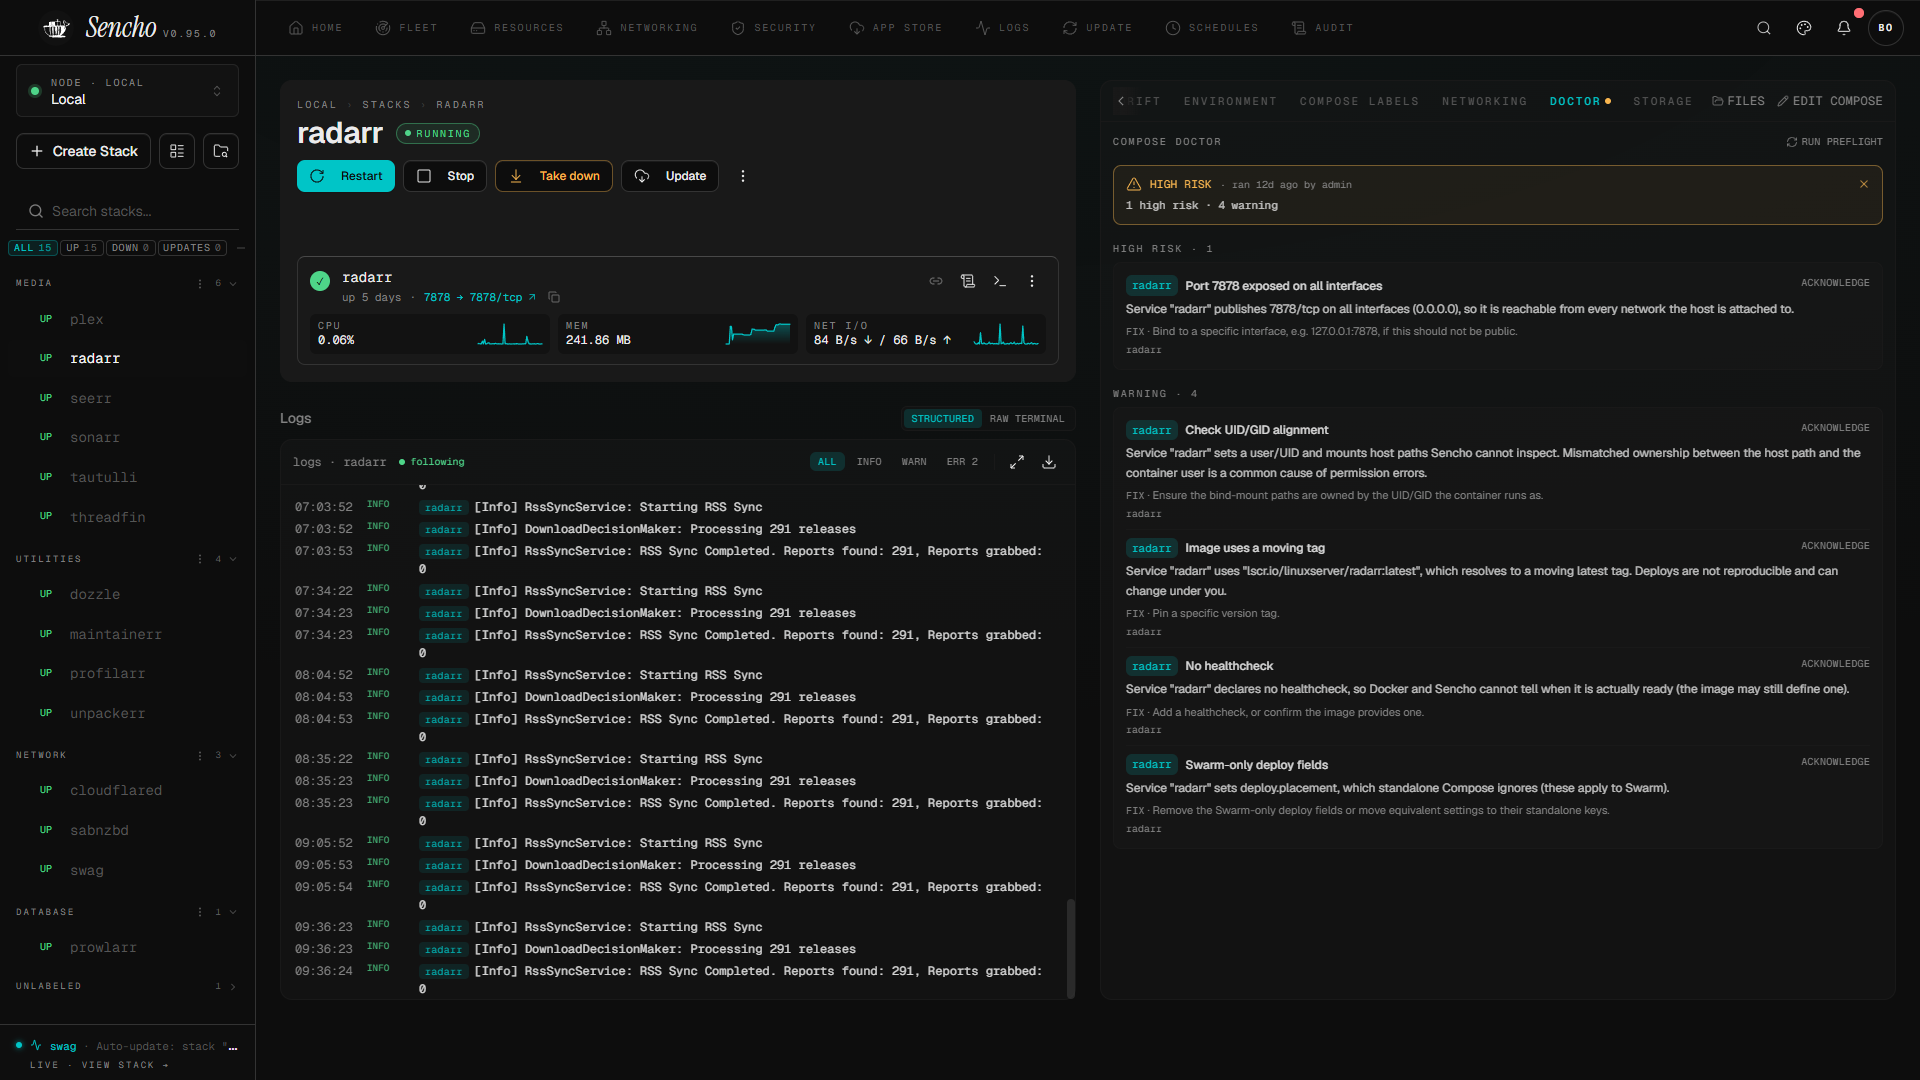
Task: Download the radarr logs
Action: tap(1049, 462)
